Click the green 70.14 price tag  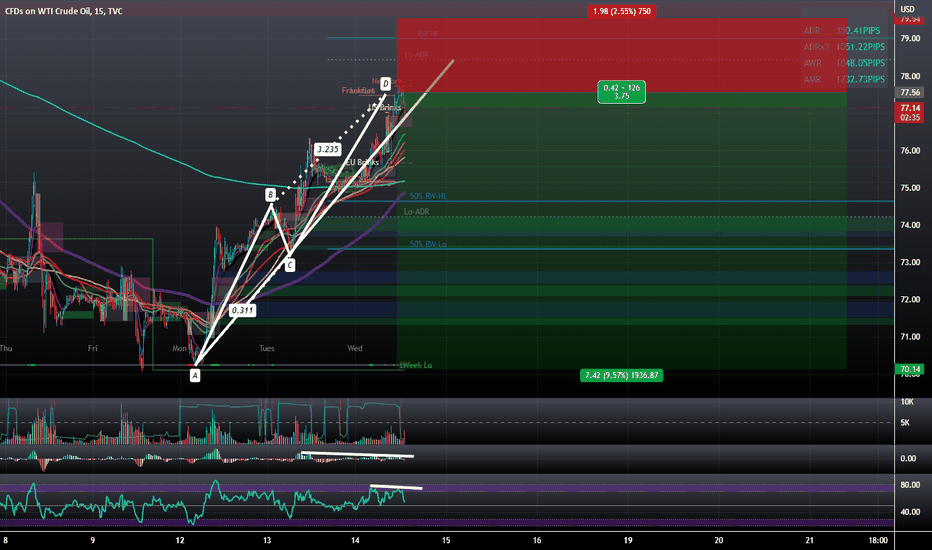click(909, 369)
